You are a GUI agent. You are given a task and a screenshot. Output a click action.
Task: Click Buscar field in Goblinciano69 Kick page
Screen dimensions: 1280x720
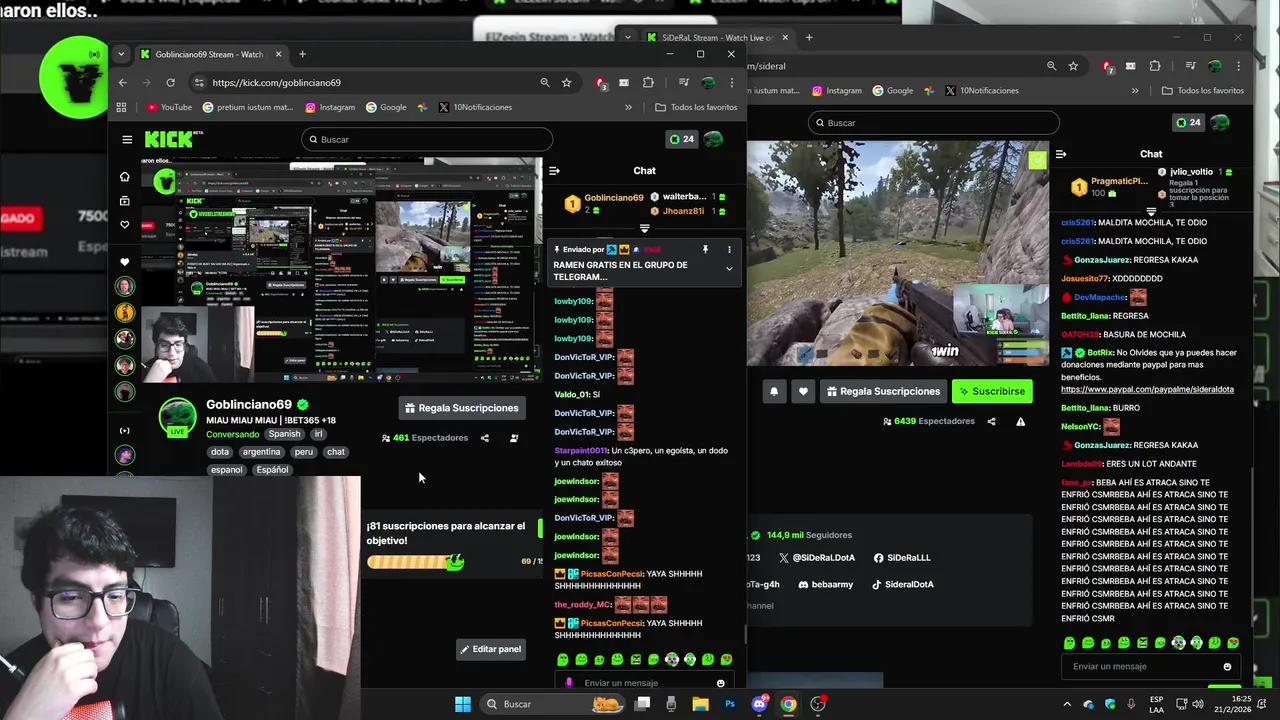click(427, 140)
